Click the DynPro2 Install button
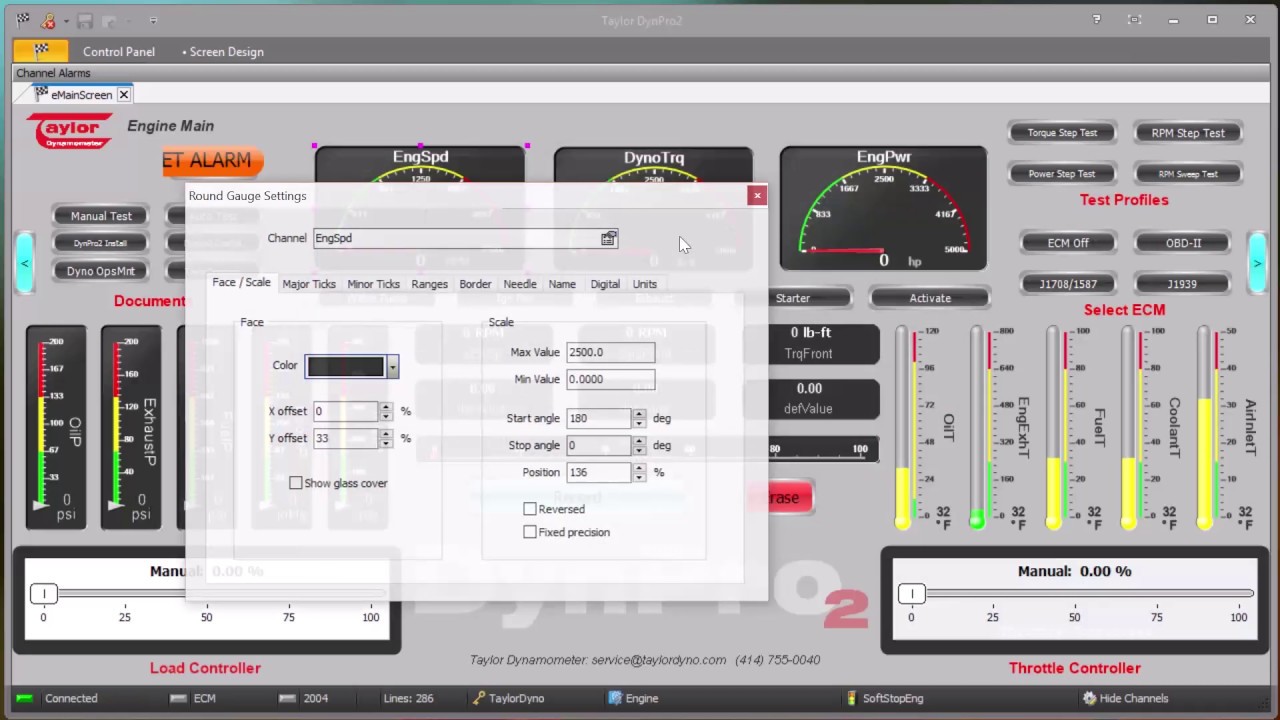Viewport: 1280px width, 720px height. [101, 243]
